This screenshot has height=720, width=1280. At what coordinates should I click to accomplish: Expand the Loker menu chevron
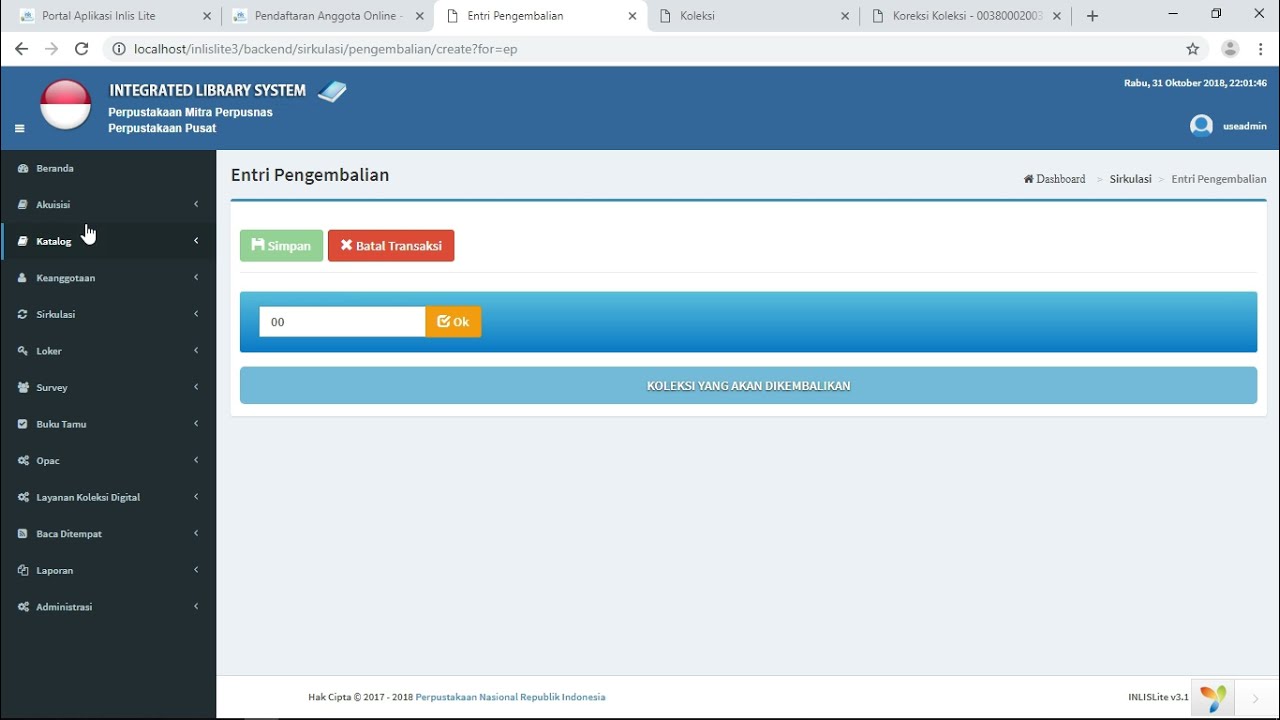click(196, 350)
